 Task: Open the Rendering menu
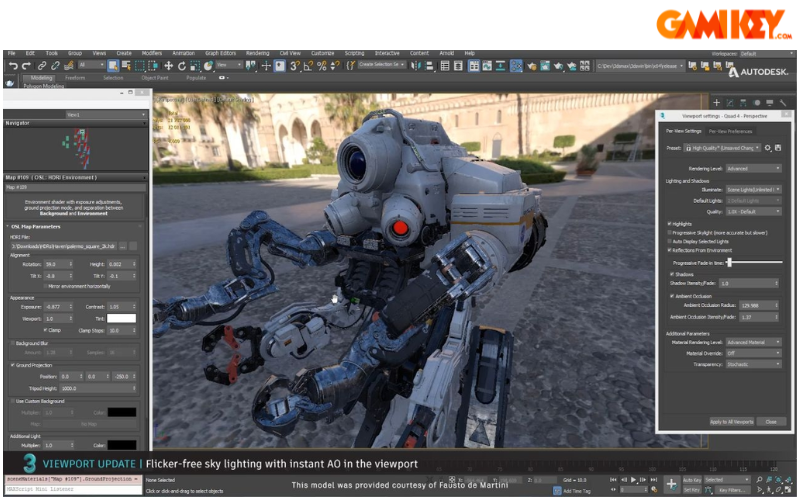(258, 53)
